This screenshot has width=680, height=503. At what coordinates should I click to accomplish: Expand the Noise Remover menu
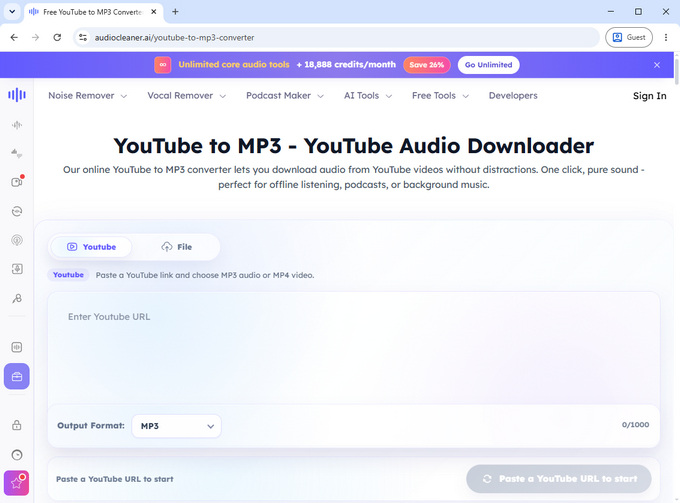[x=88, y=95]
